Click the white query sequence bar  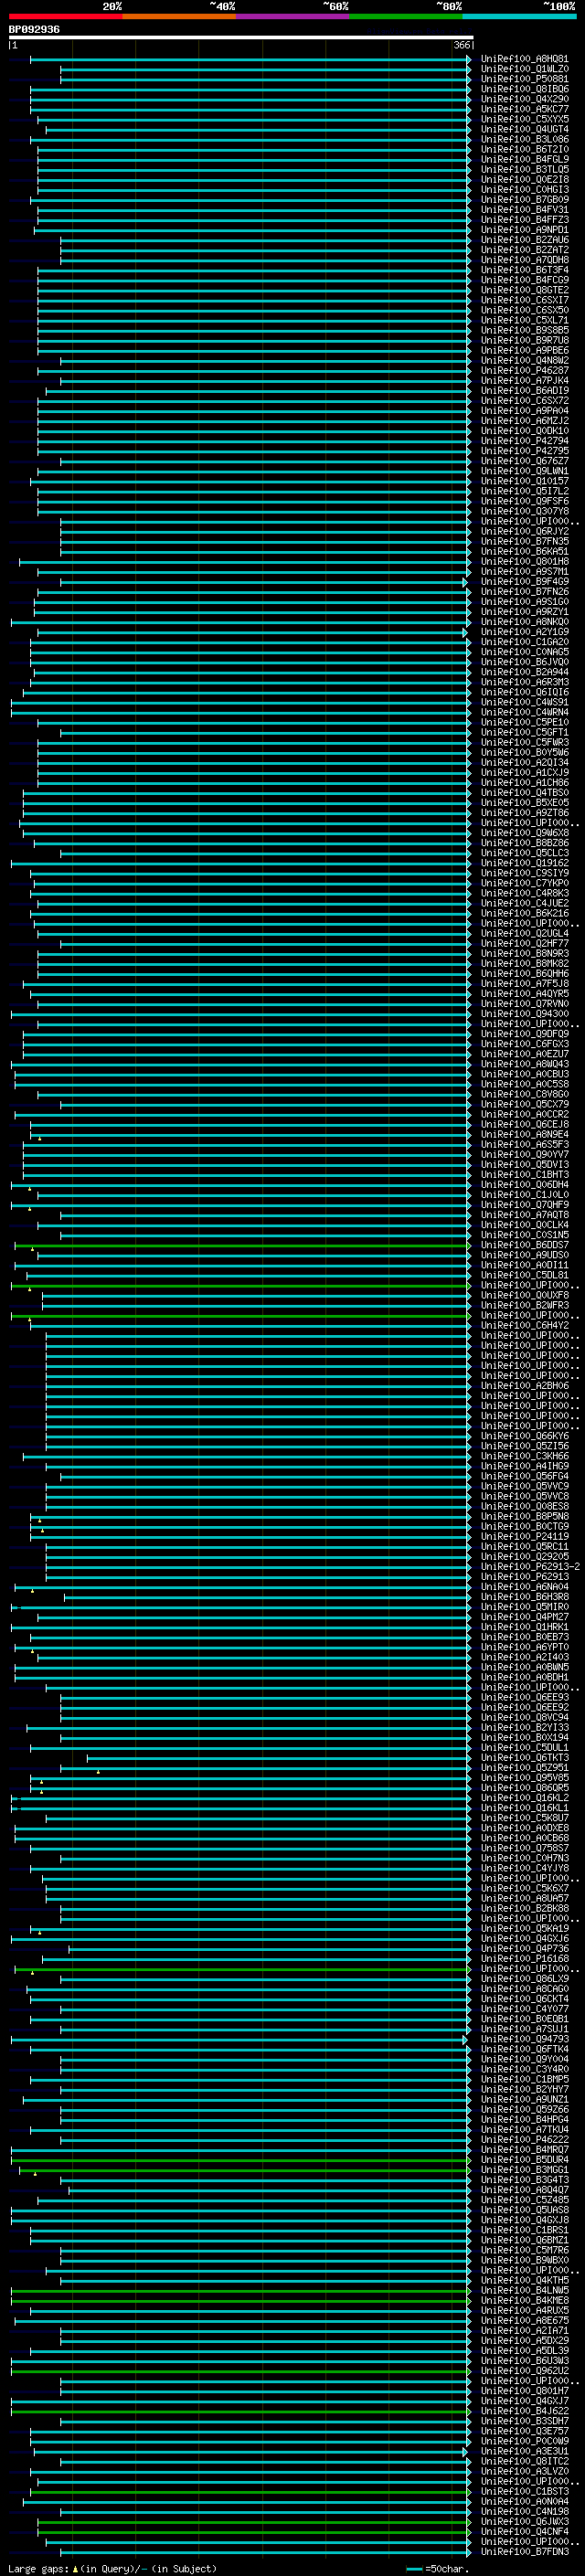tap(241, 38)
